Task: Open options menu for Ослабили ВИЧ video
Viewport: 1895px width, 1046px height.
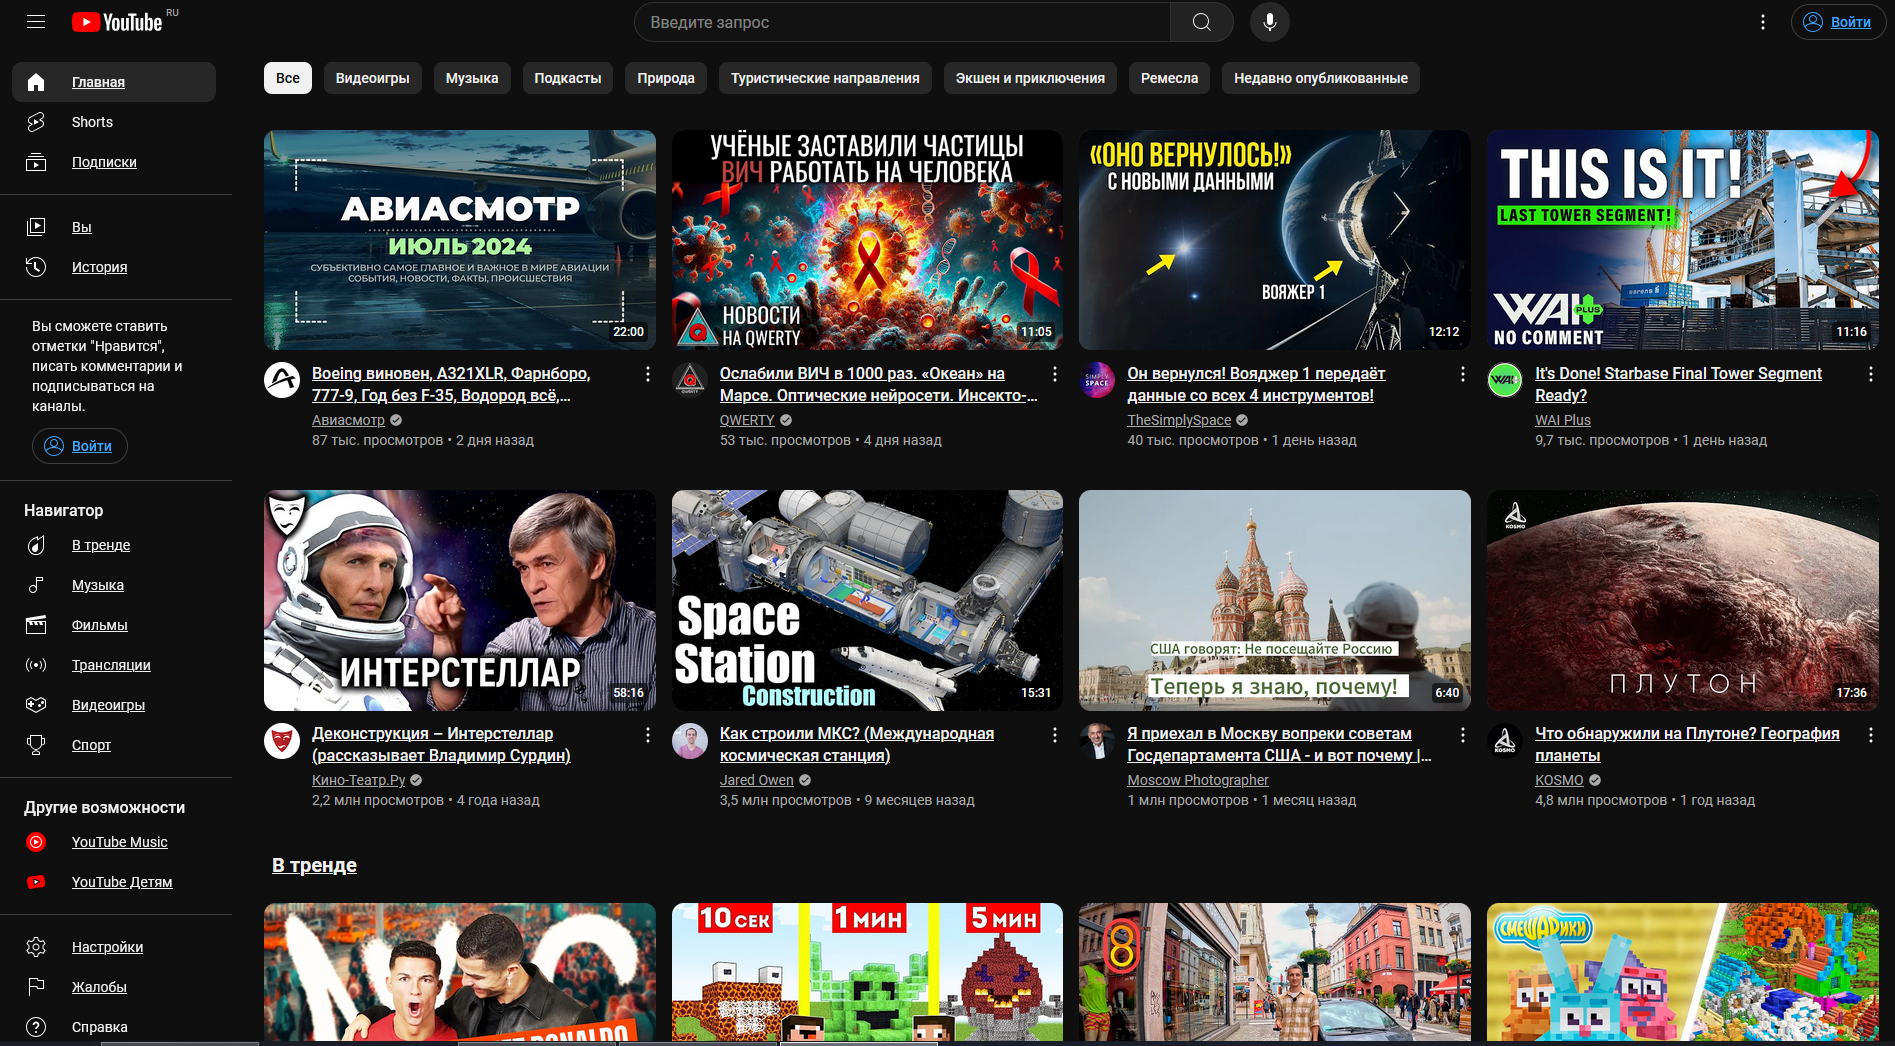Action: click(x=1055, y=374)
